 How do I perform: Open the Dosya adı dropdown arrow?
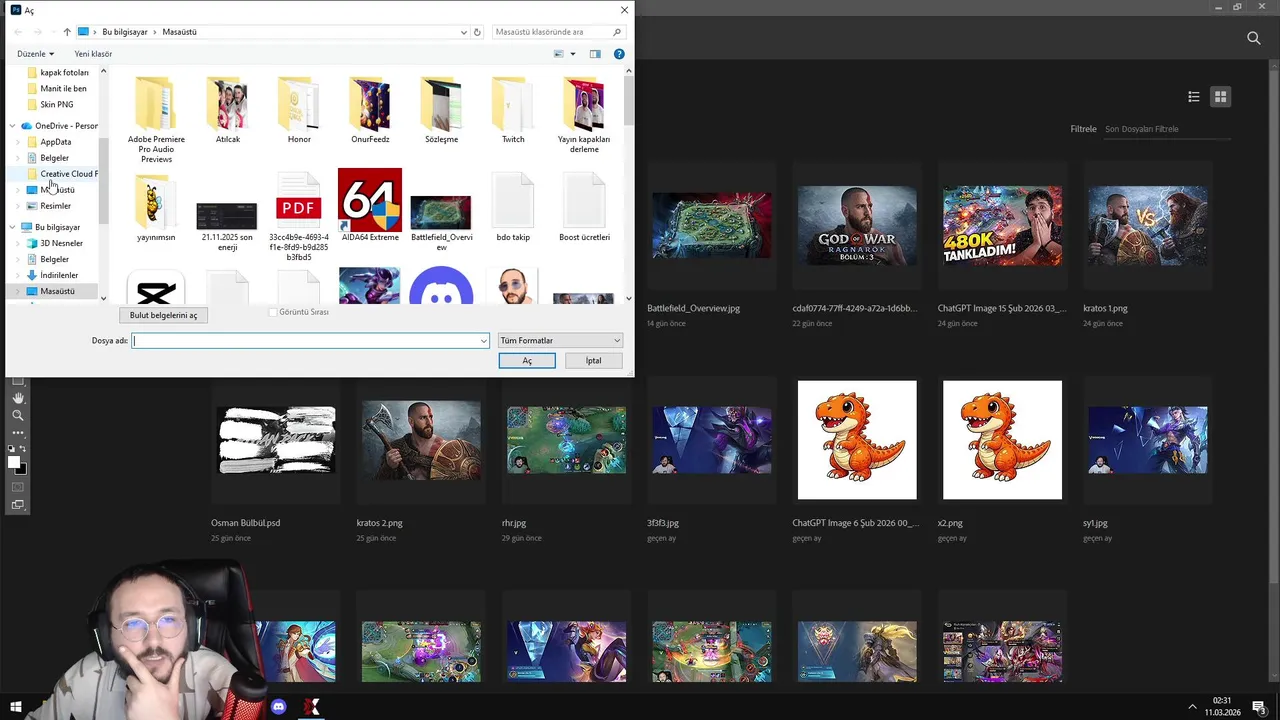pyautogui.click(x=484, y=341)
